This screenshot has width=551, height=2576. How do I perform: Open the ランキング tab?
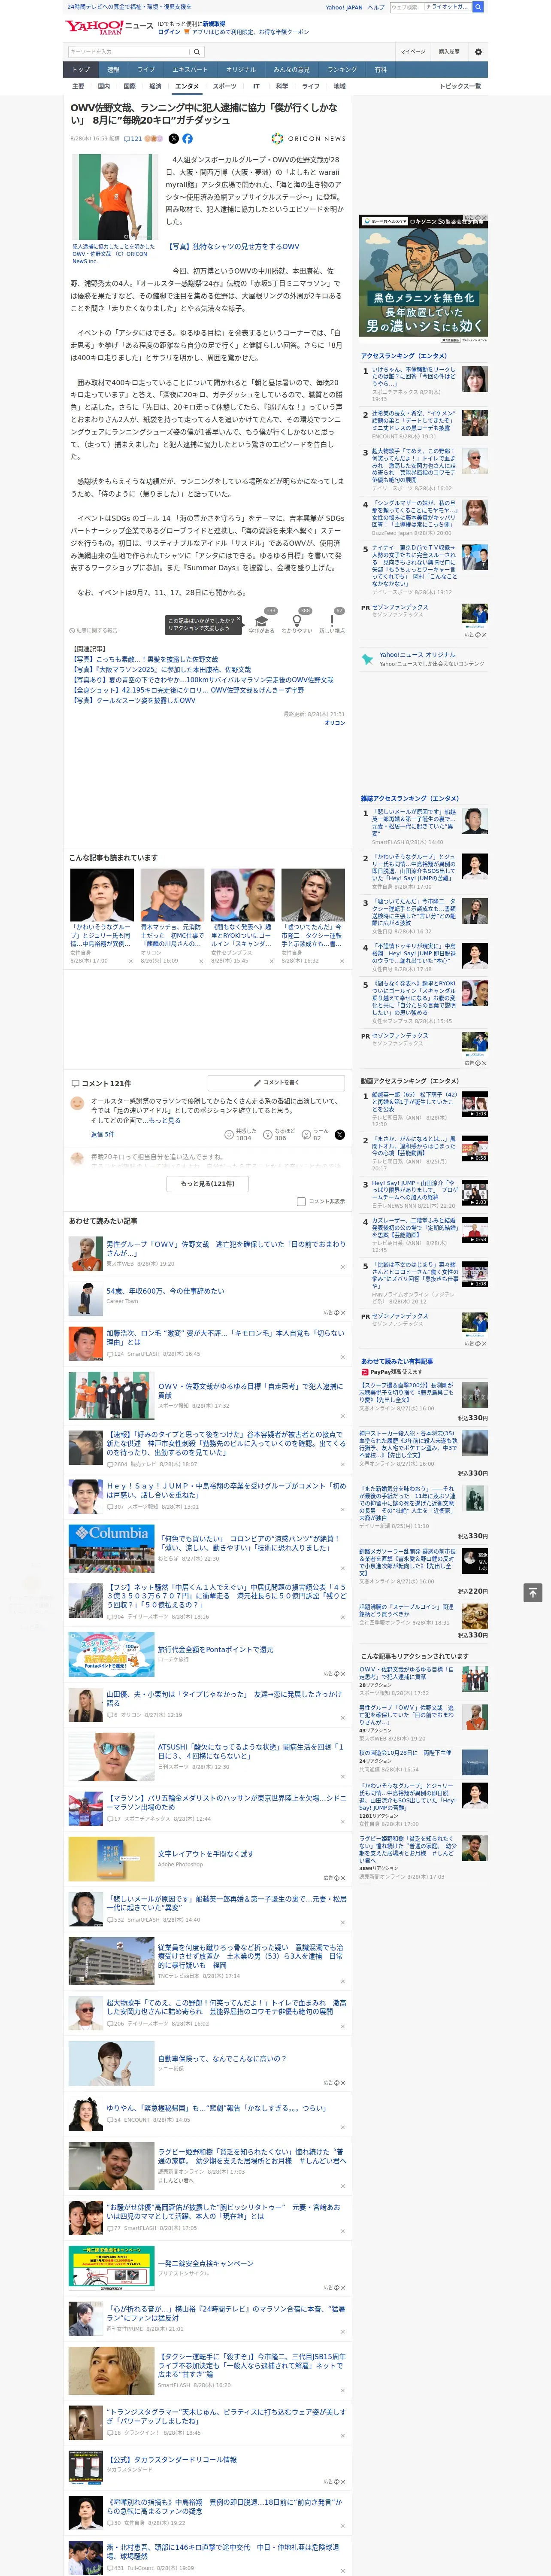click(342, 70)
